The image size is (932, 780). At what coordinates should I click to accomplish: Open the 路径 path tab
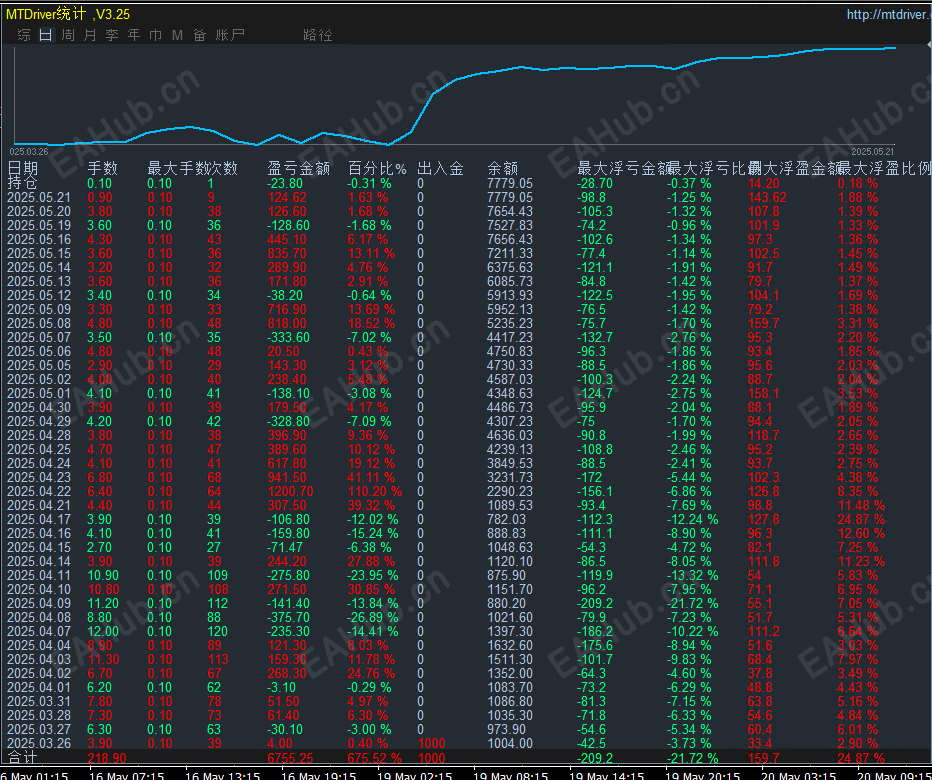point(318,35)
